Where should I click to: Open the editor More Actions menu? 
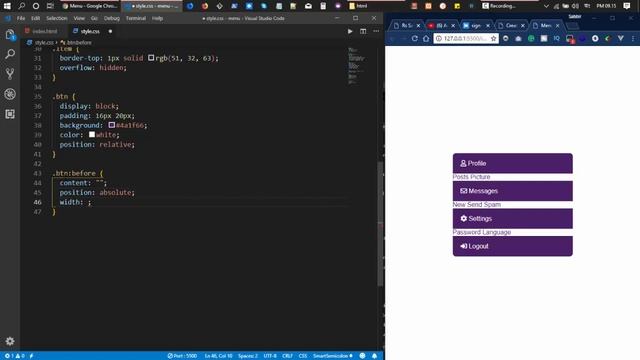click(376, 31)
